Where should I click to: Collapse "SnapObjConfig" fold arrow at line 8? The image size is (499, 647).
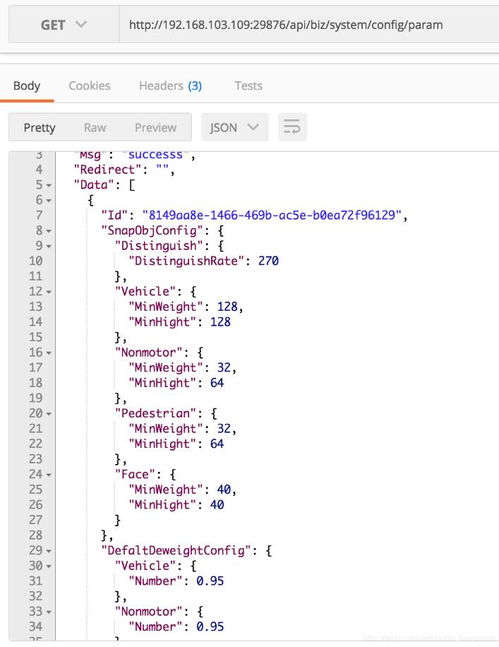(49, 231)
